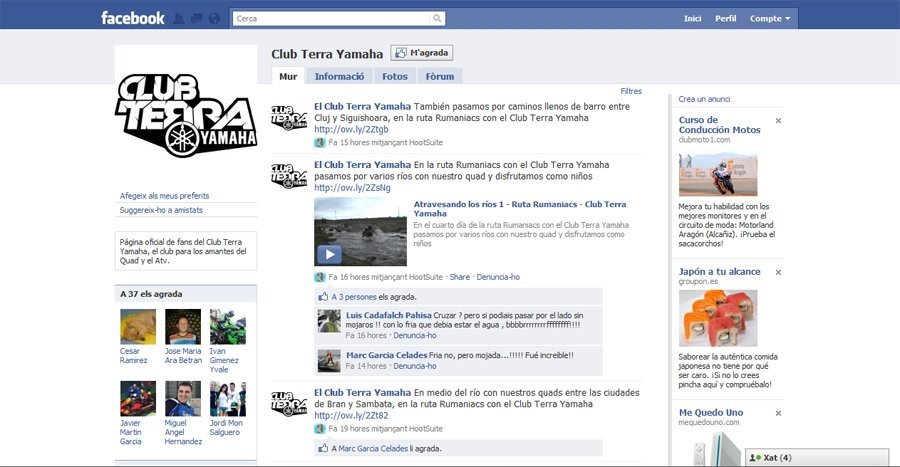Click HootSuite icon on 16 hores post
The image size is (900, 467).
[320, 277]
